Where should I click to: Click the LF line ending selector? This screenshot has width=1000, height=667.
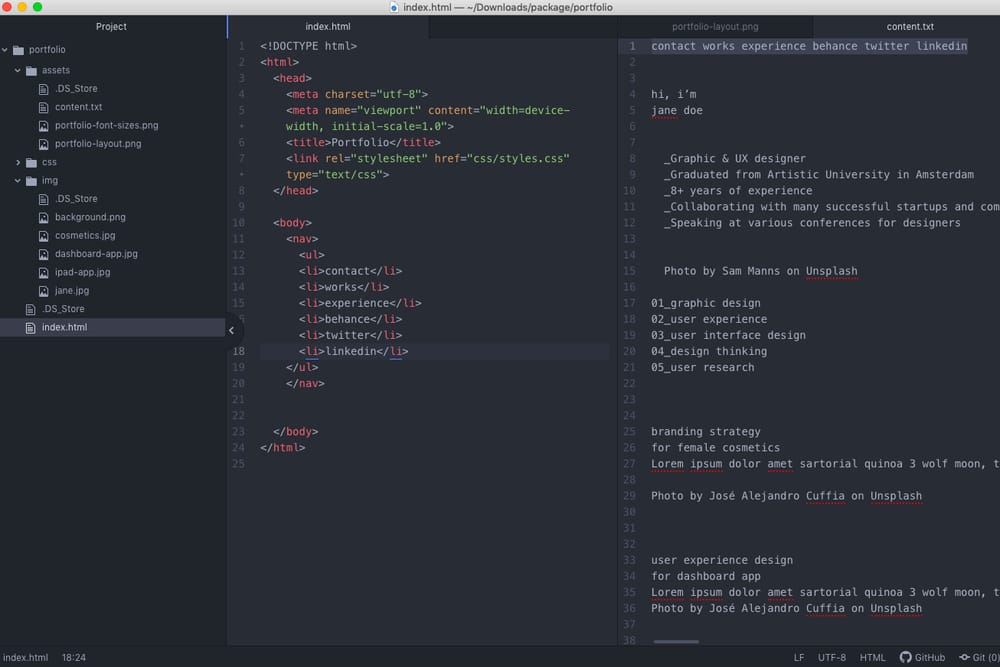pyautogui.click(x=799, y=657)
